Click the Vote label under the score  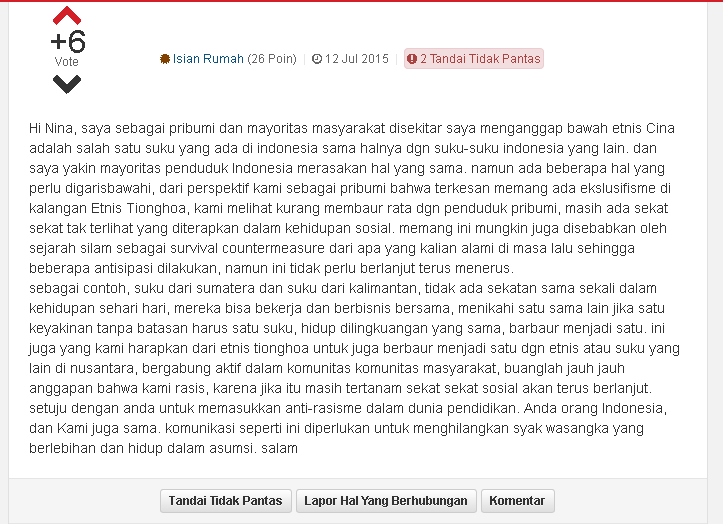click(x=66, y=62)
